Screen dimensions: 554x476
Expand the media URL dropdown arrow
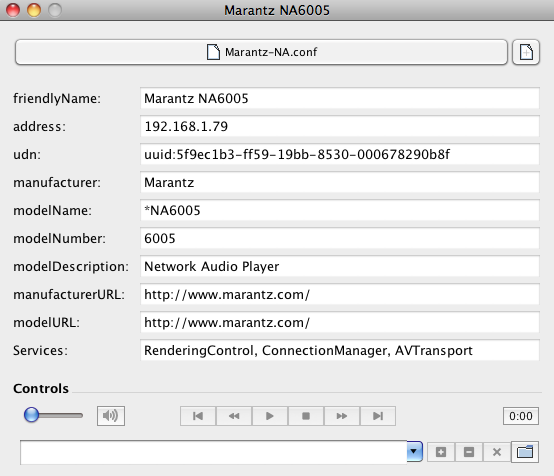[414, 451]
